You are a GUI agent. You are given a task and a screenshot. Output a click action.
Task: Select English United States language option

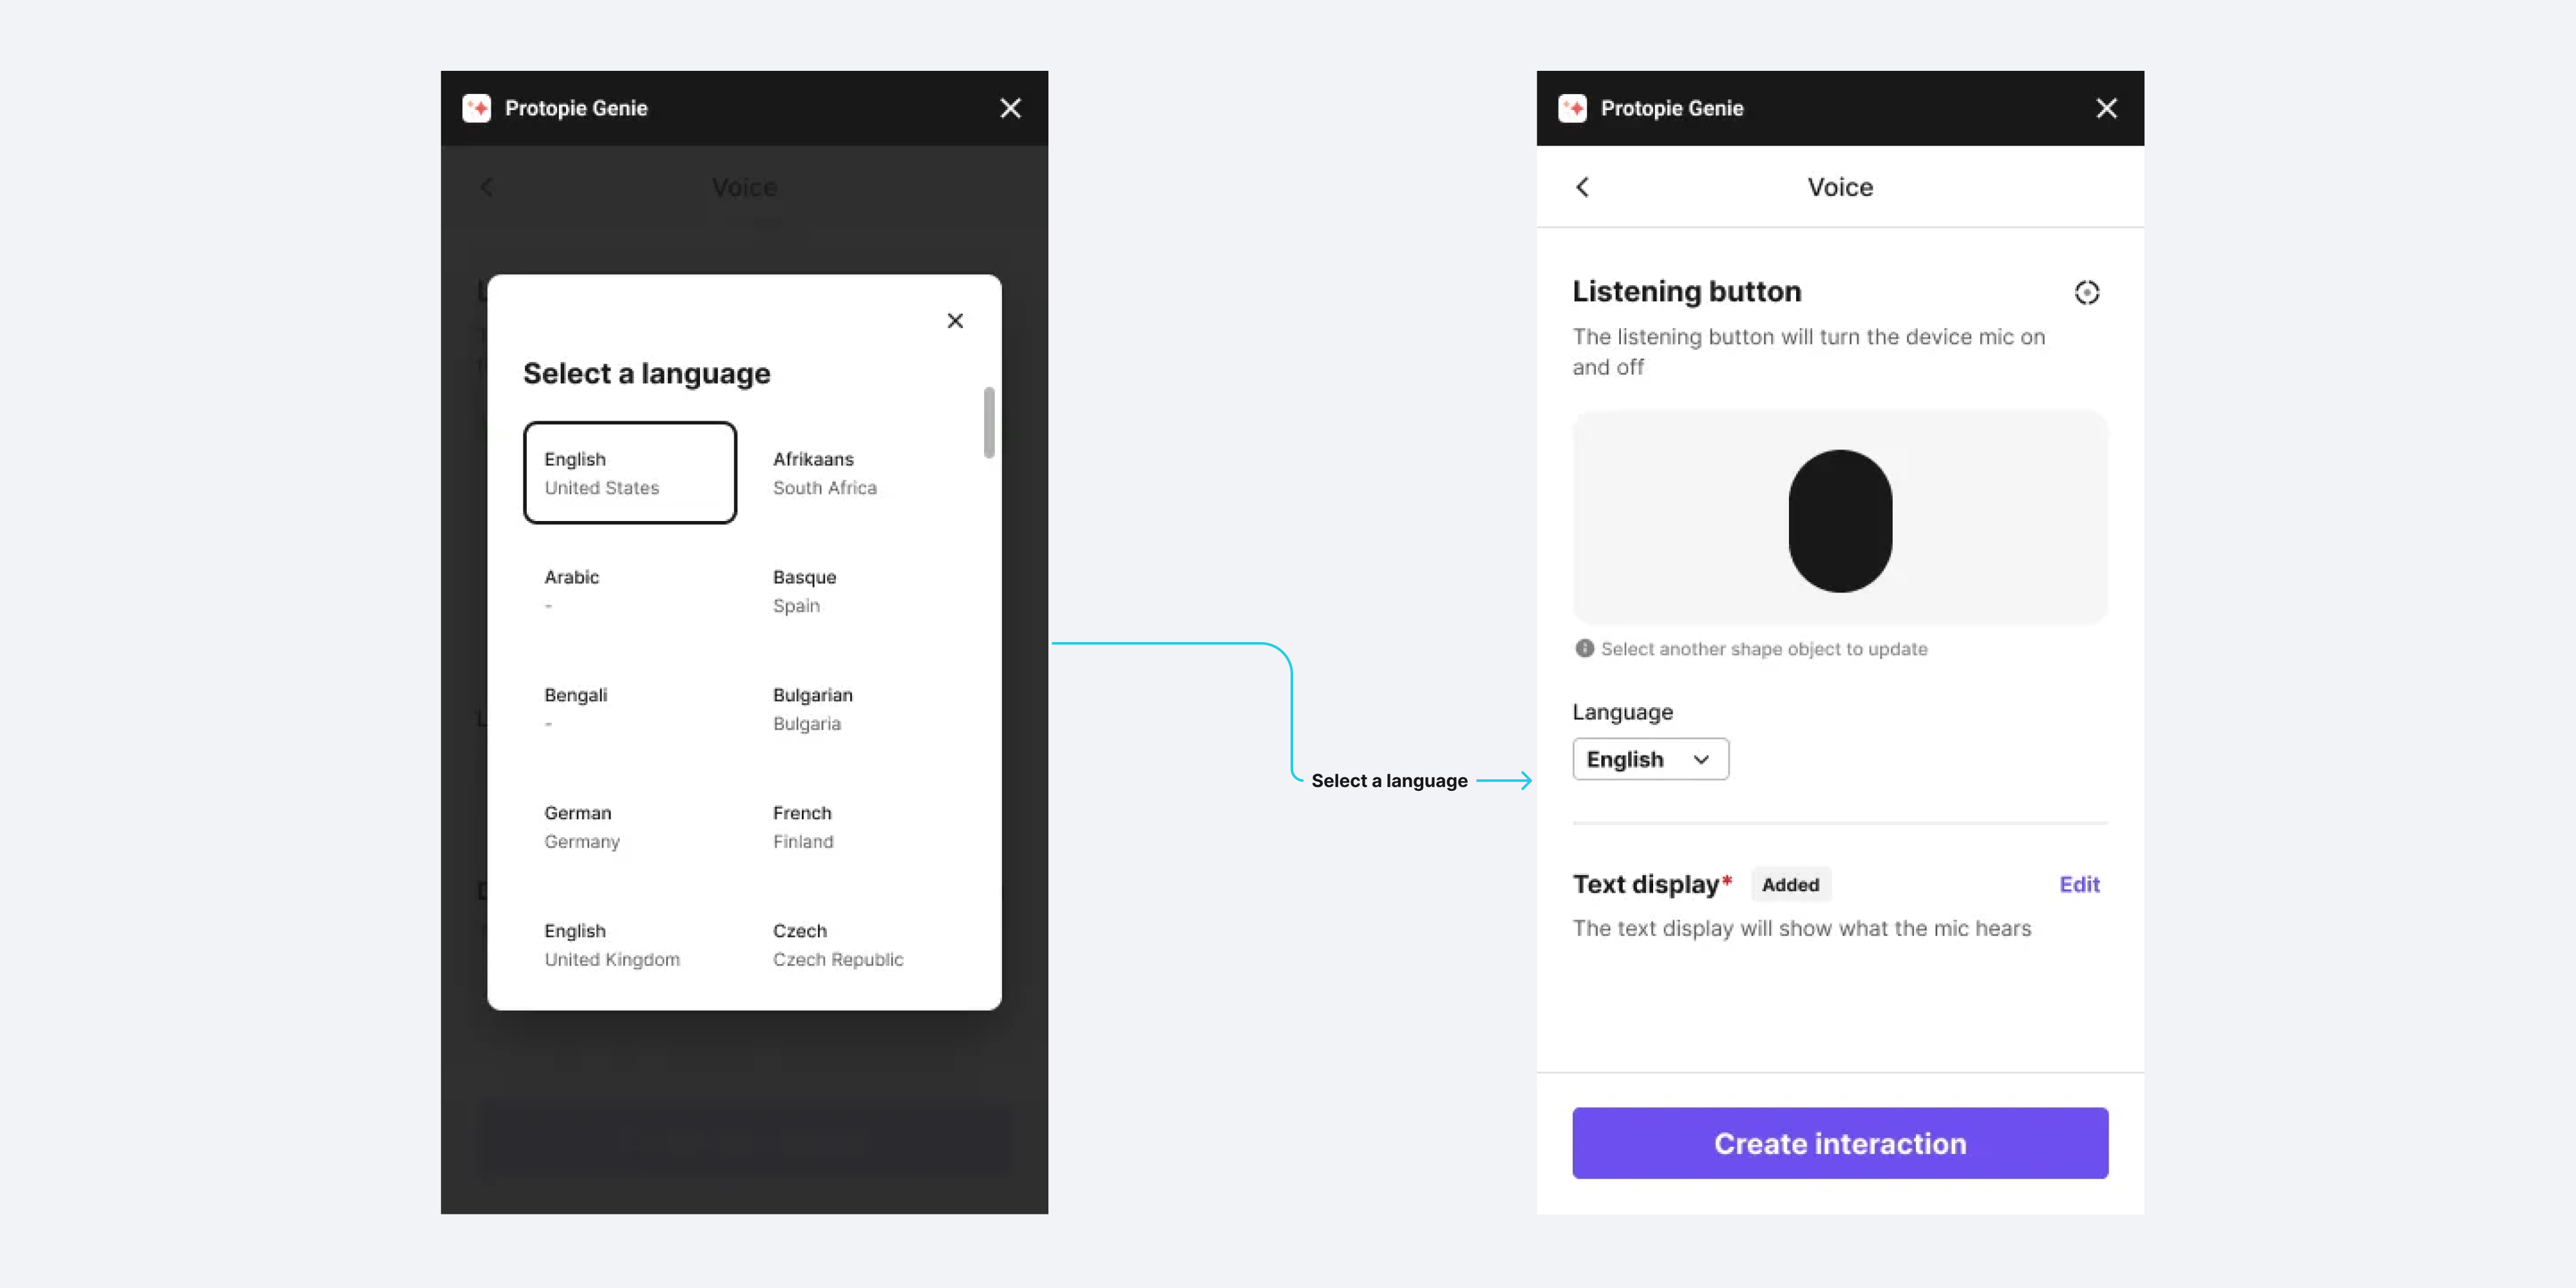coord(631,471)
